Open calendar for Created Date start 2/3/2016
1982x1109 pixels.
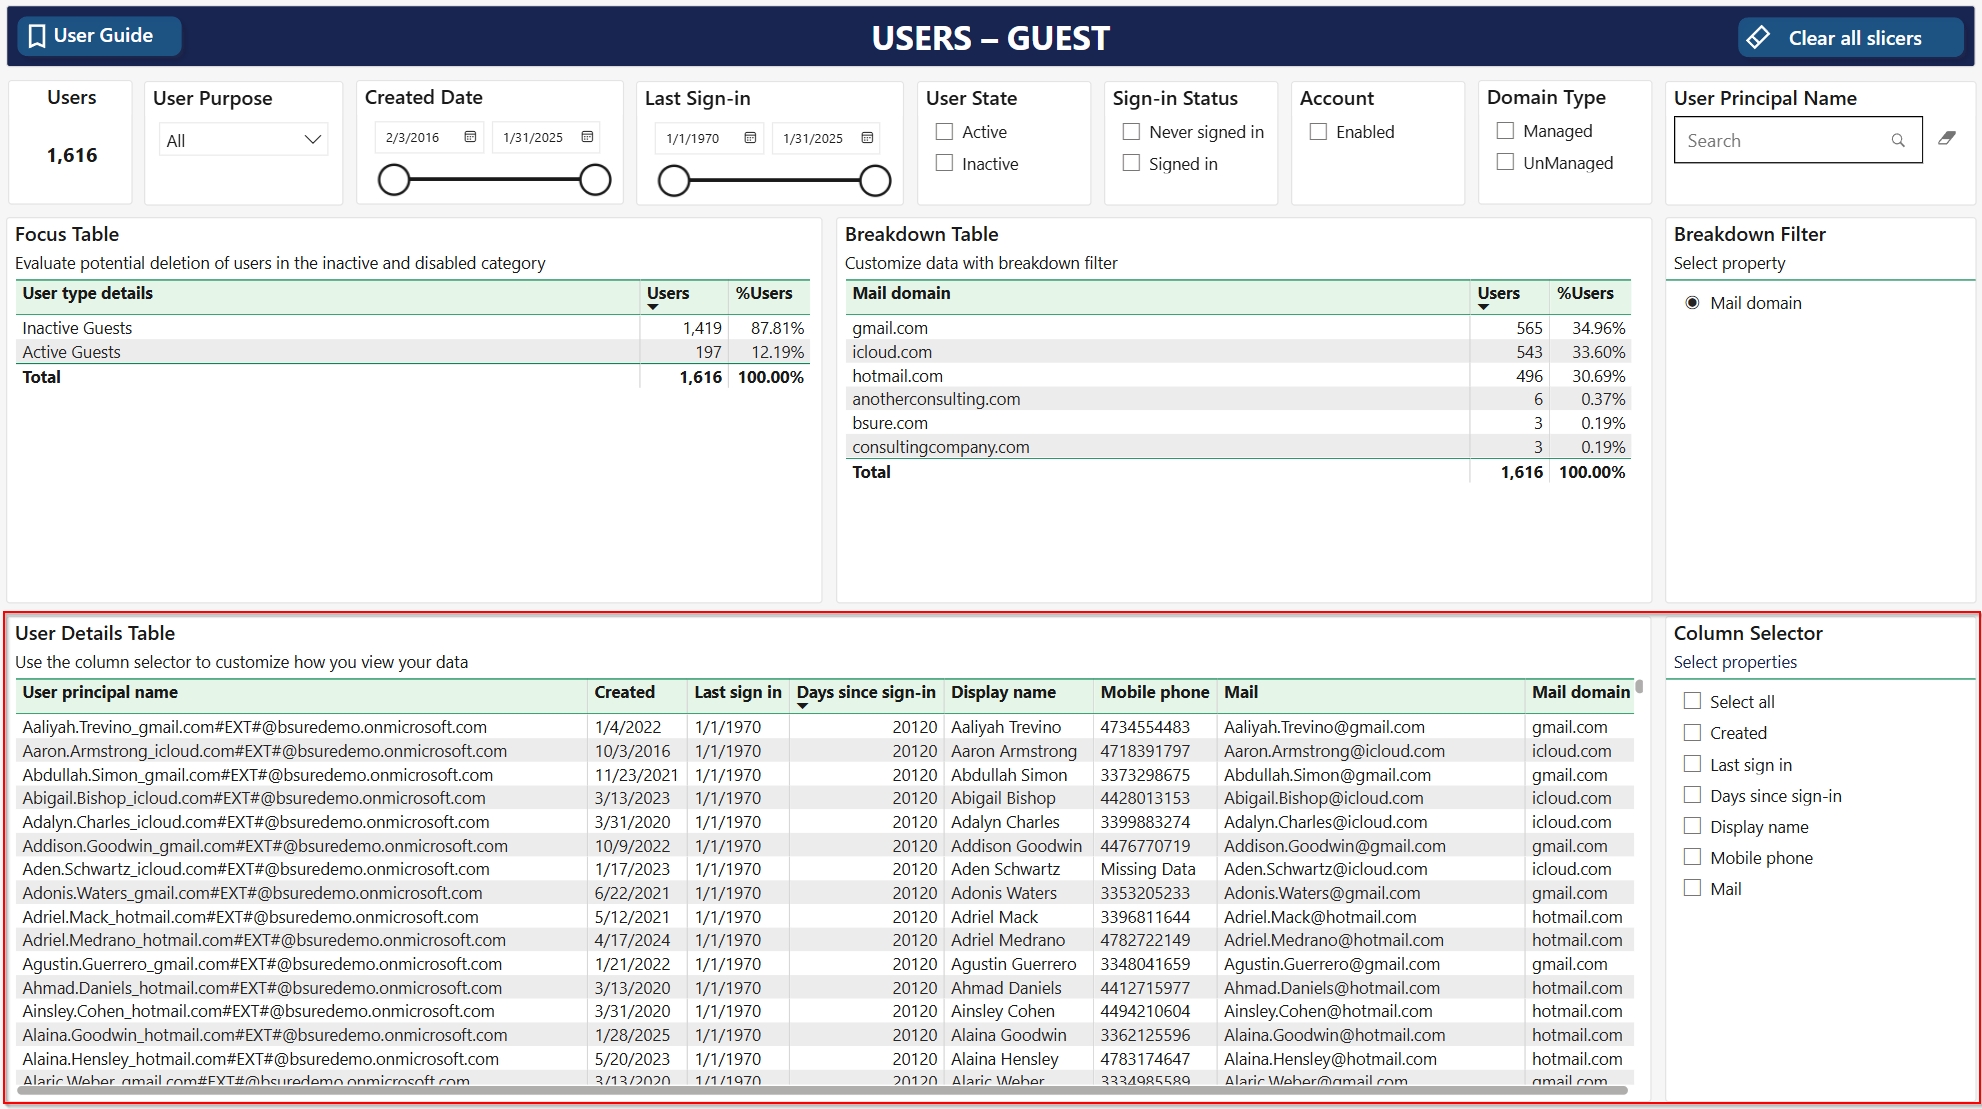tap(470, 137)
